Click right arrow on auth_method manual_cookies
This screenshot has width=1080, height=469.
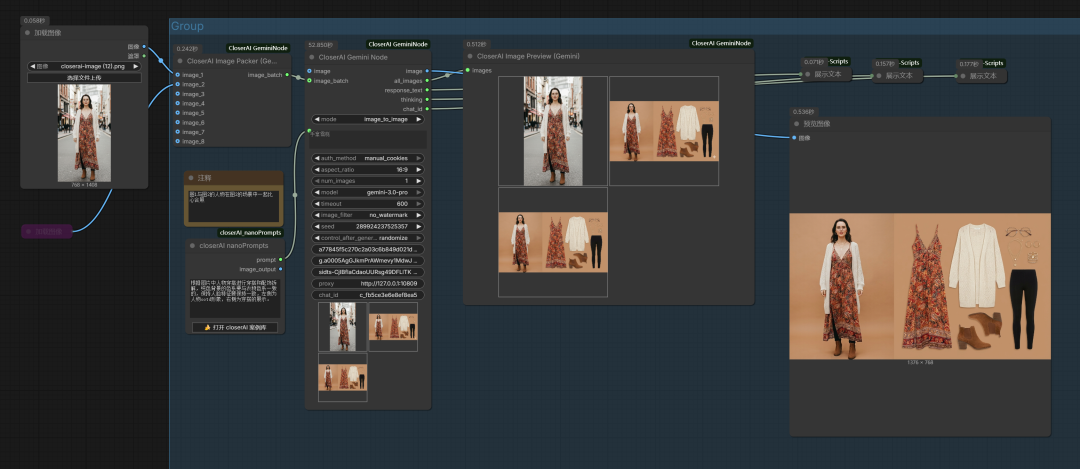point(420,158)
